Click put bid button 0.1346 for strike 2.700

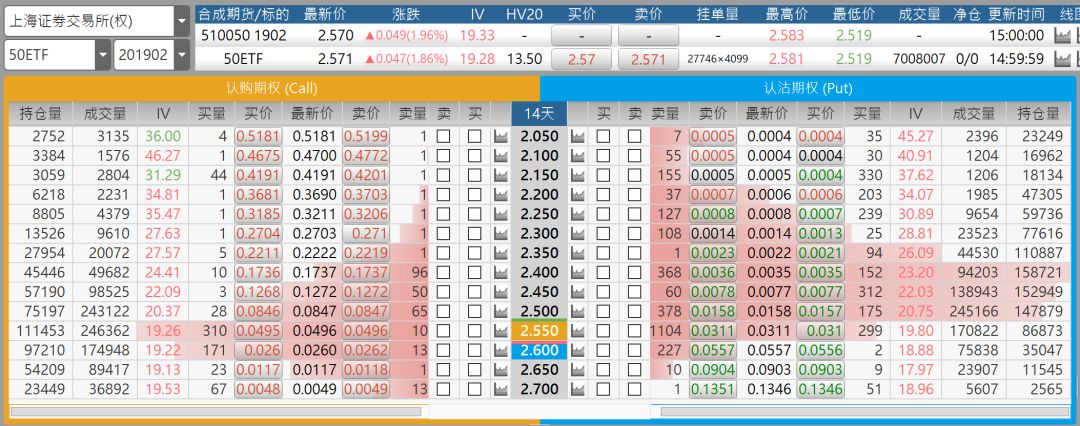(820, 389)
